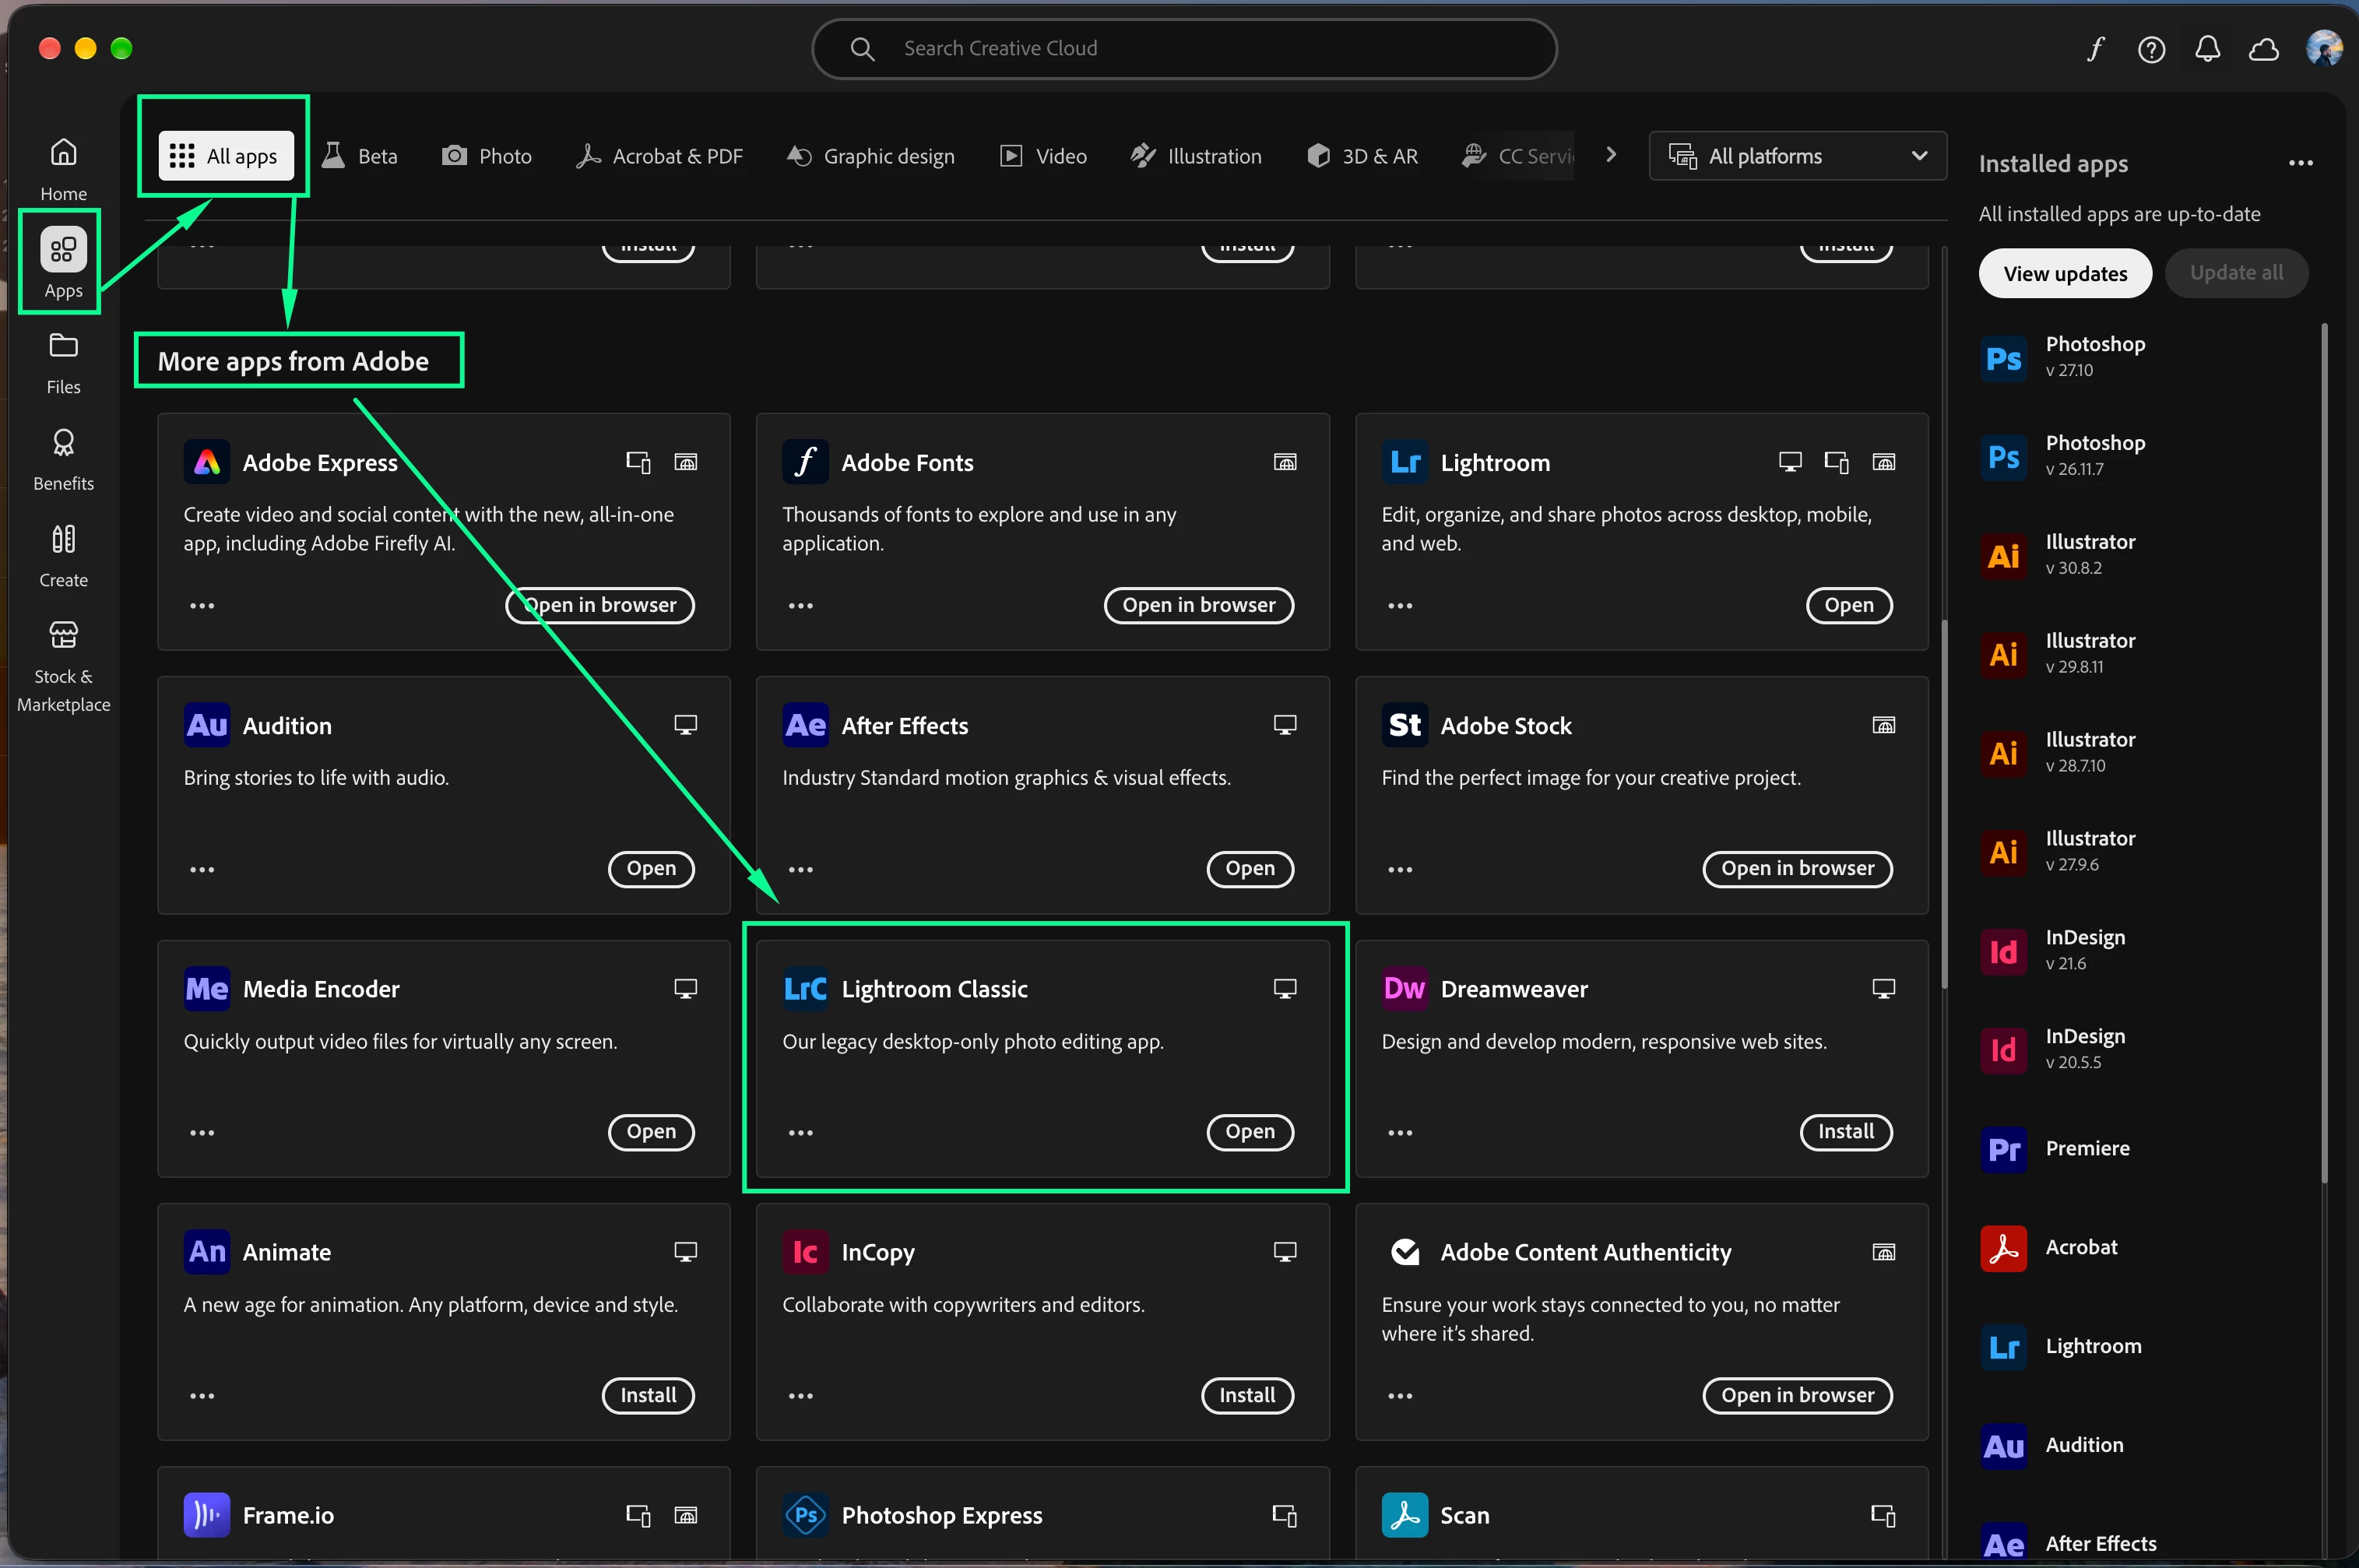Click the Create sidebar icon
Screen dimensions: 2359x1568
63,556
